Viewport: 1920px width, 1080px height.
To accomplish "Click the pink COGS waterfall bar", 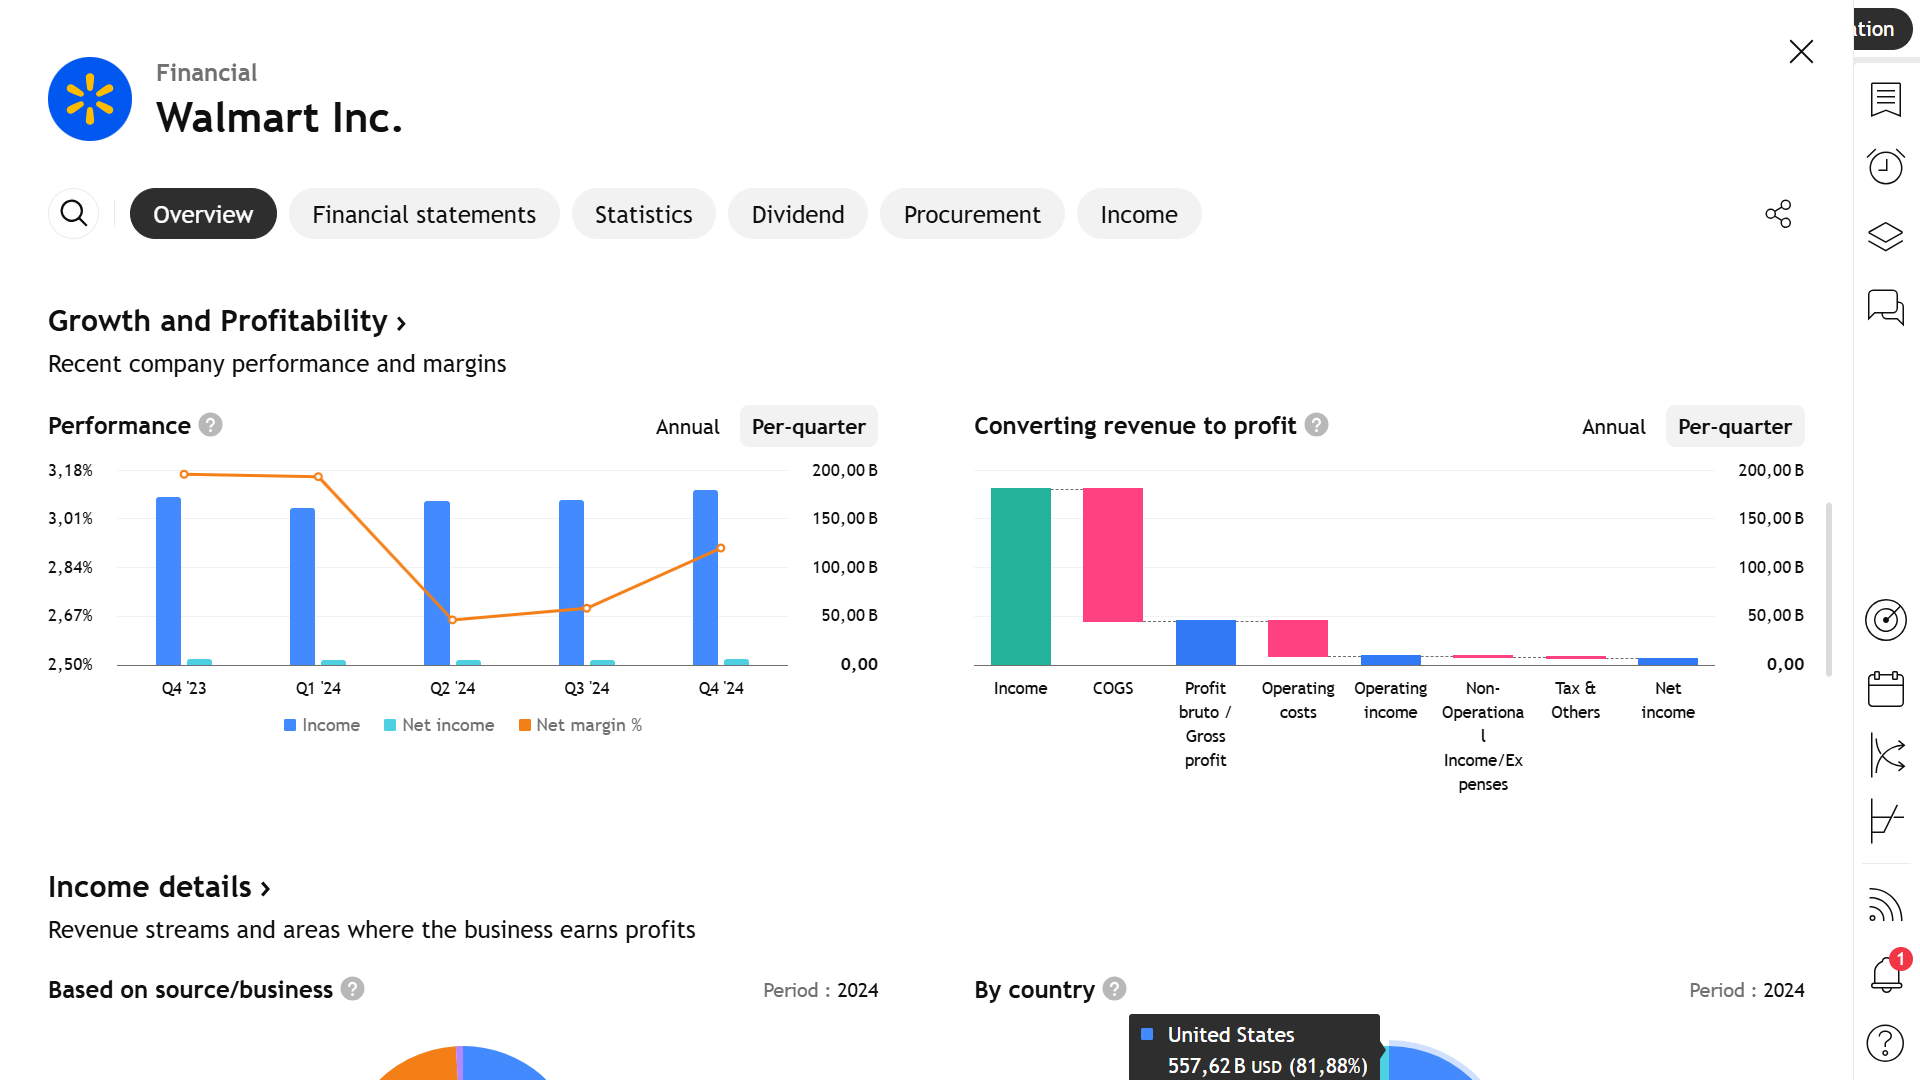I will pyautogui.click(x=1113, y=555).
